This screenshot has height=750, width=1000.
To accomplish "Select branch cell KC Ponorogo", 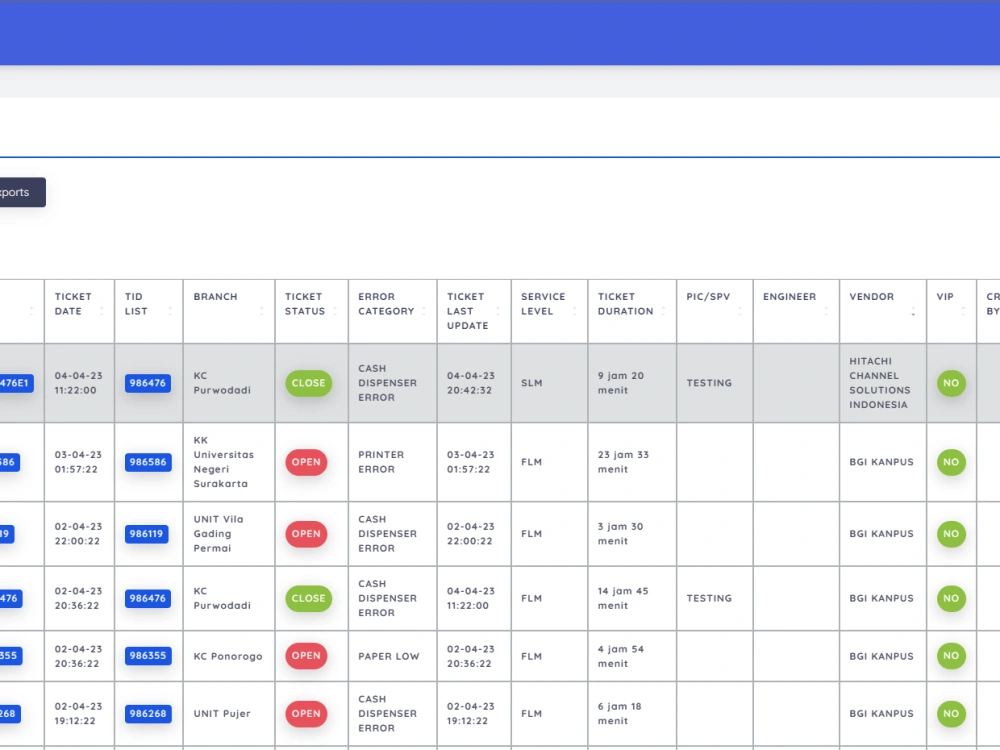I will (x=228, y=656).
